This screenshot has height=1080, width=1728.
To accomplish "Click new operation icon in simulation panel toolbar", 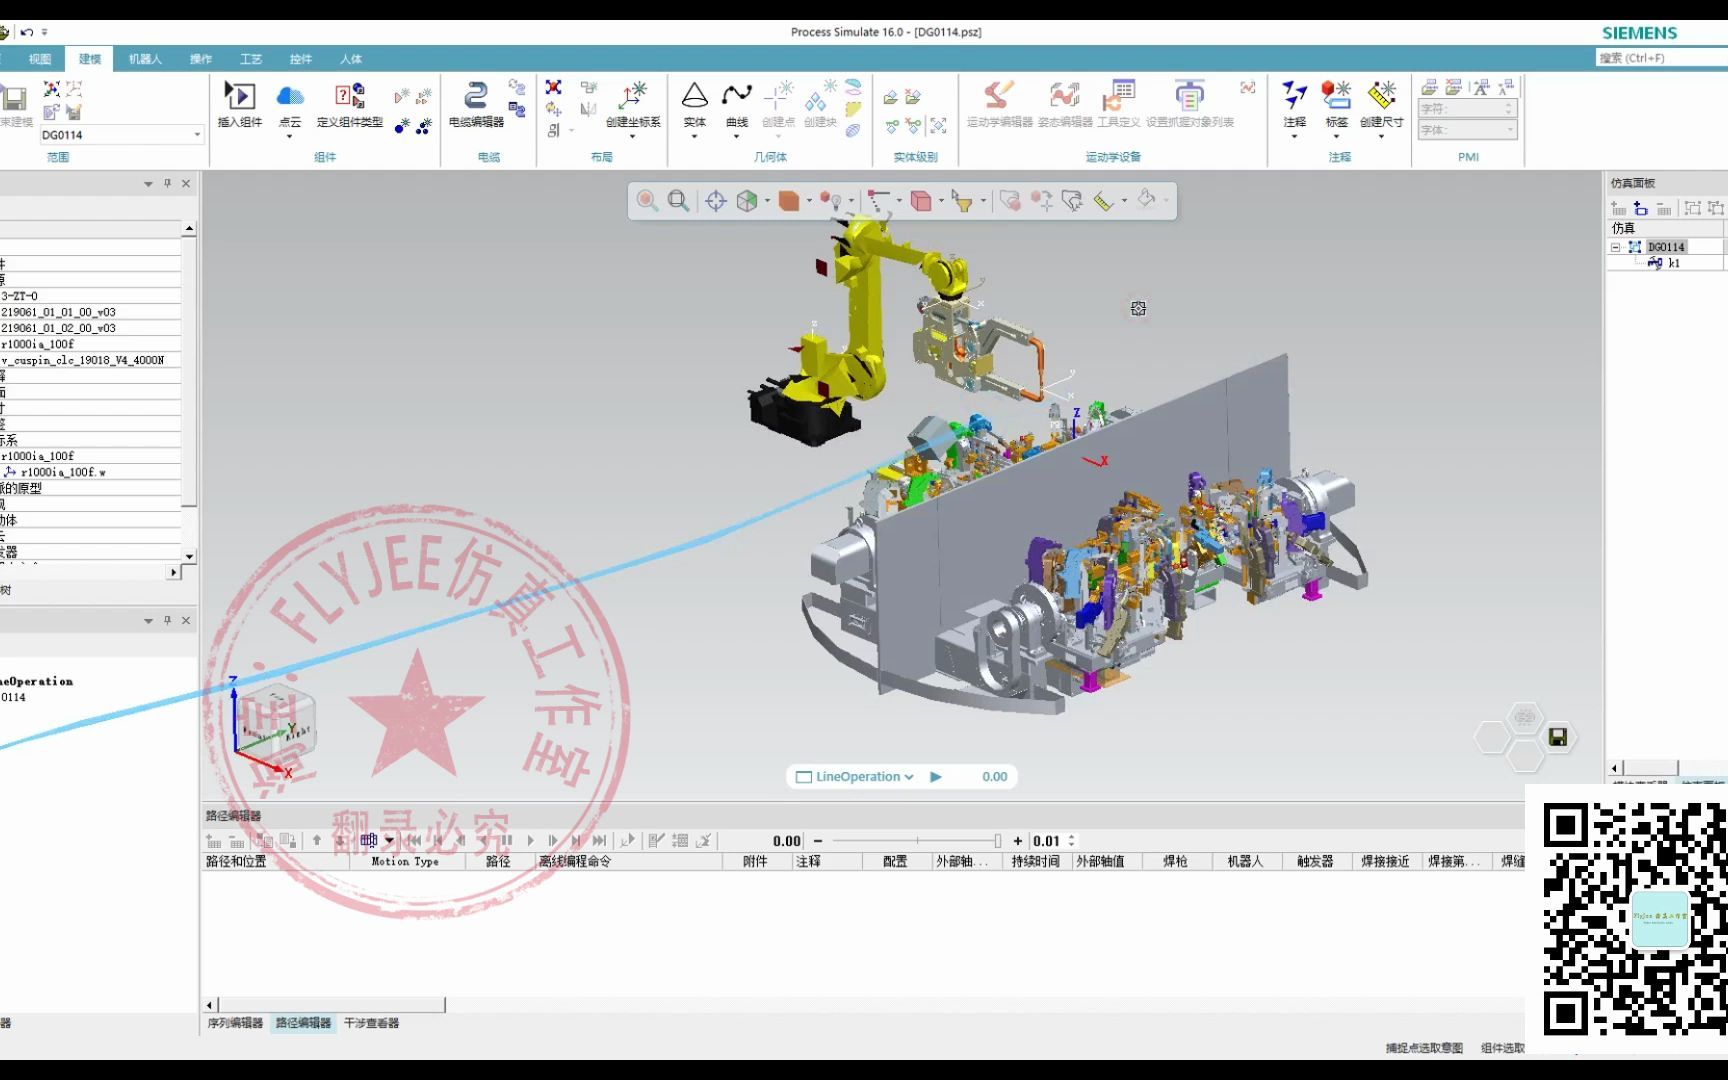I will pyautogui.click(x=1640, y=208).
